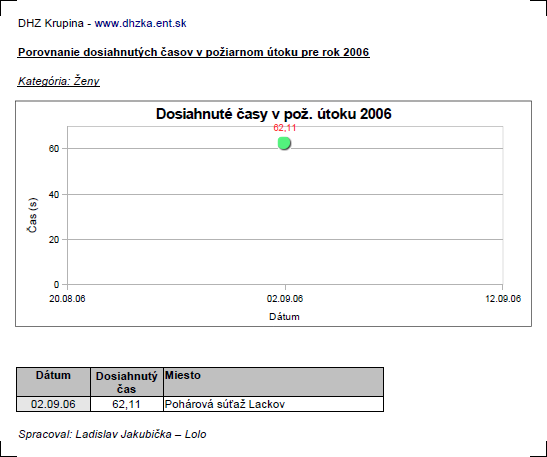Click the Spracoval author line
Image resolution: width=547 pixels, height=457 pixels.
112,434
